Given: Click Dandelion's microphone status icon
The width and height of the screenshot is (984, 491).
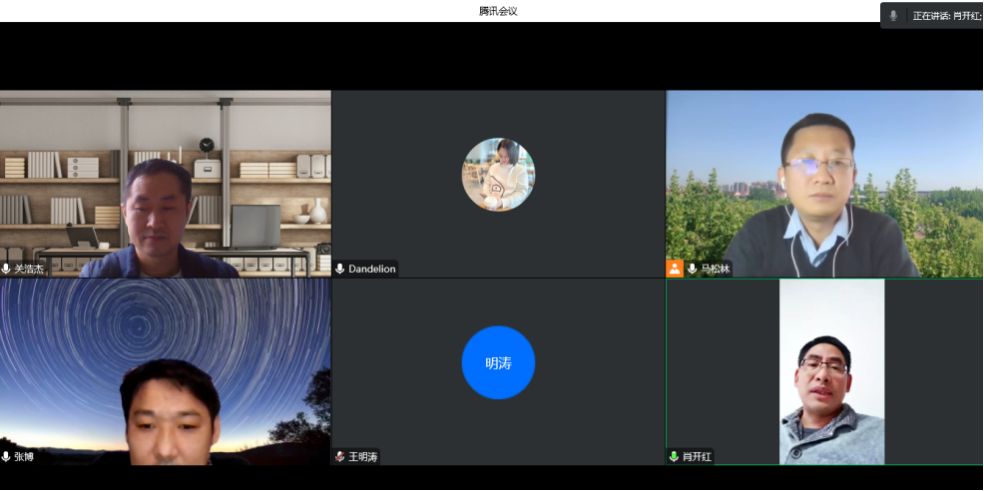Looking at the screenshot, I should coord(340,269).
